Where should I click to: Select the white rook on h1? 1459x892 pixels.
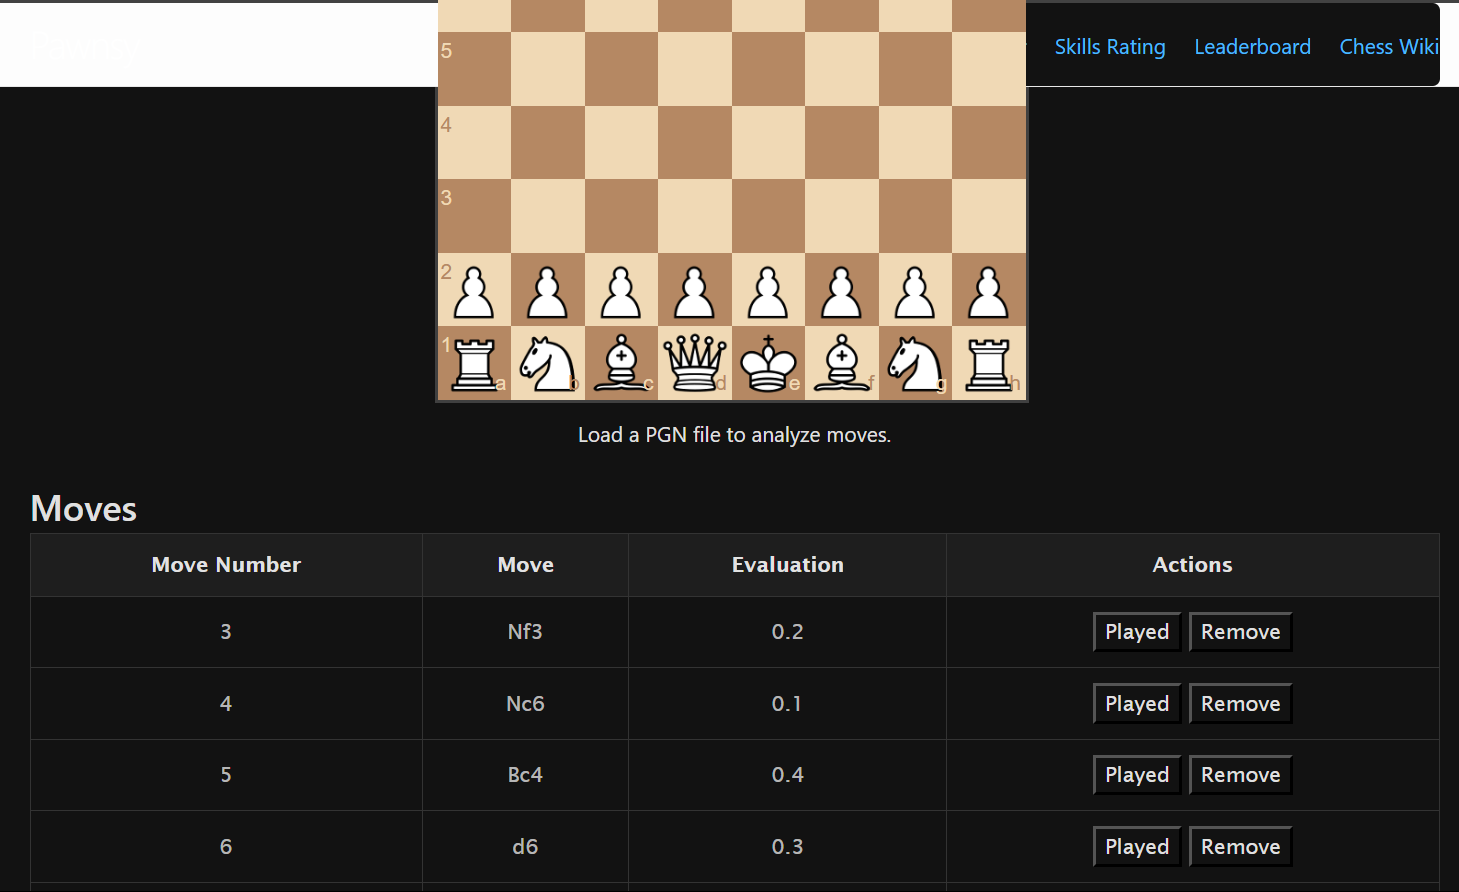[x=988, y=363]
